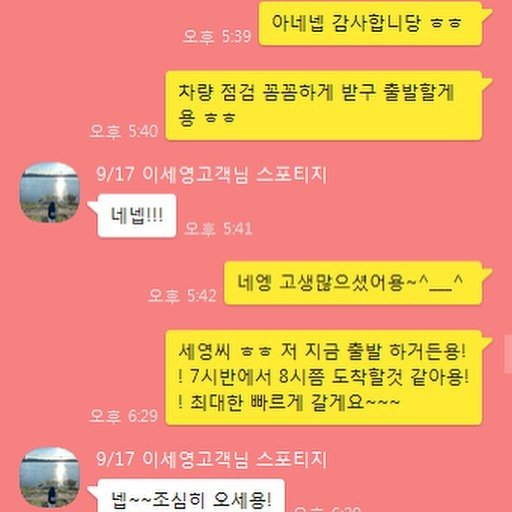Open the lake photo avatar beside 네넵!!! message

50,192
